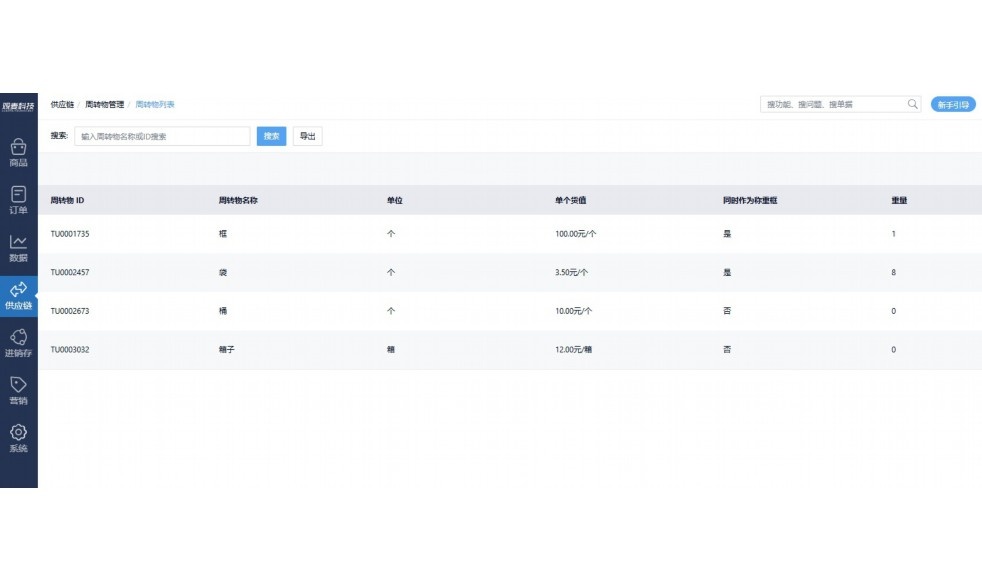The height and width of the screenshot is (581, 982).
Task: Launch the 新手引导 guide pill
Action: 955,102
